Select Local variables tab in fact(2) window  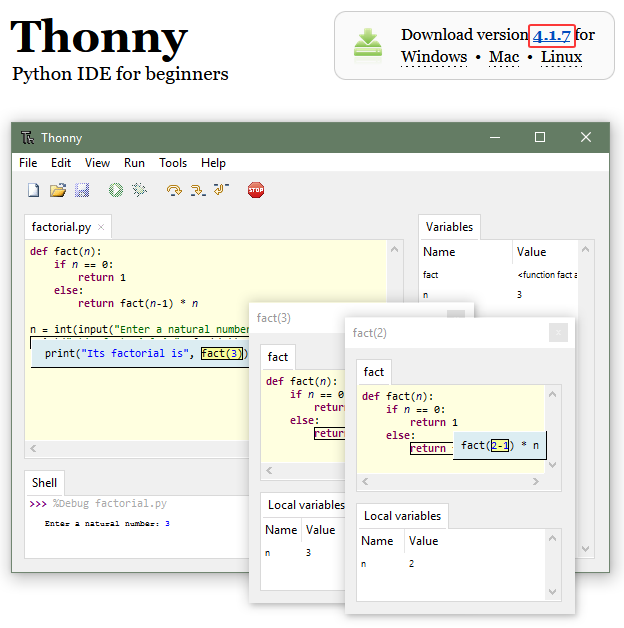pos(403,516)
